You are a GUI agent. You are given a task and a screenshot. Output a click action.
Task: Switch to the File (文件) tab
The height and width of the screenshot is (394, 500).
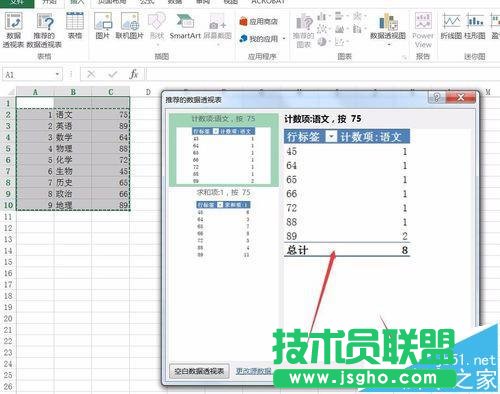(17, 3)
